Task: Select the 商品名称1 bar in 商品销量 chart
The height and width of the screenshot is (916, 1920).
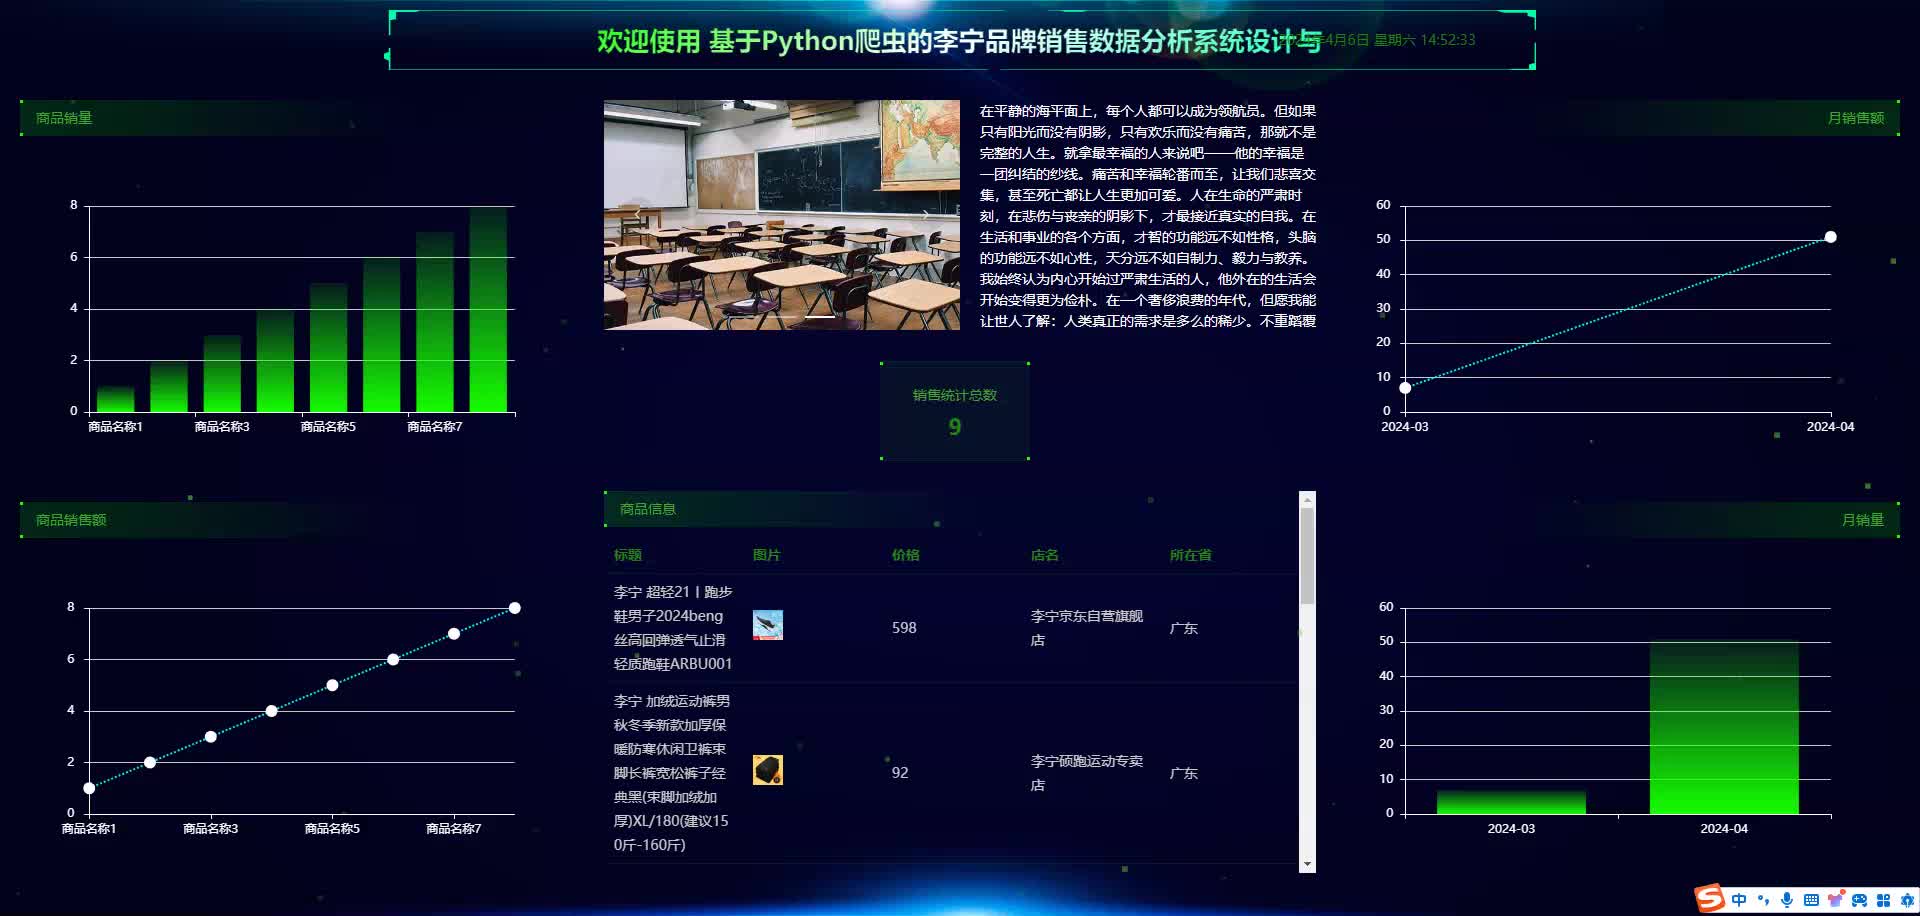Action: [115, 399]
